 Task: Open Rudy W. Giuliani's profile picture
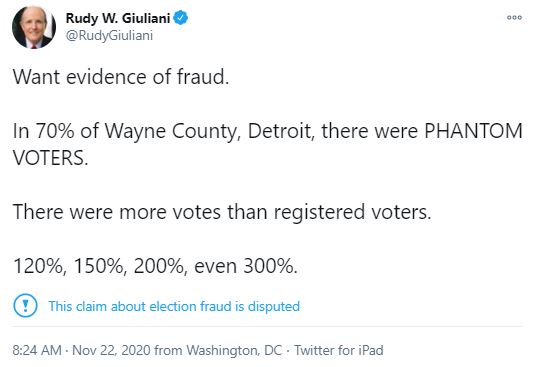33,27
